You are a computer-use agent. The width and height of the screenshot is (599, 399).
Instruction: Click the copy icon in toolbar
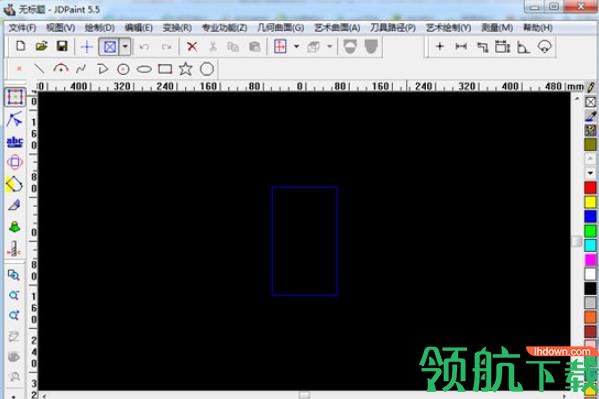click(x=233, y=47)
